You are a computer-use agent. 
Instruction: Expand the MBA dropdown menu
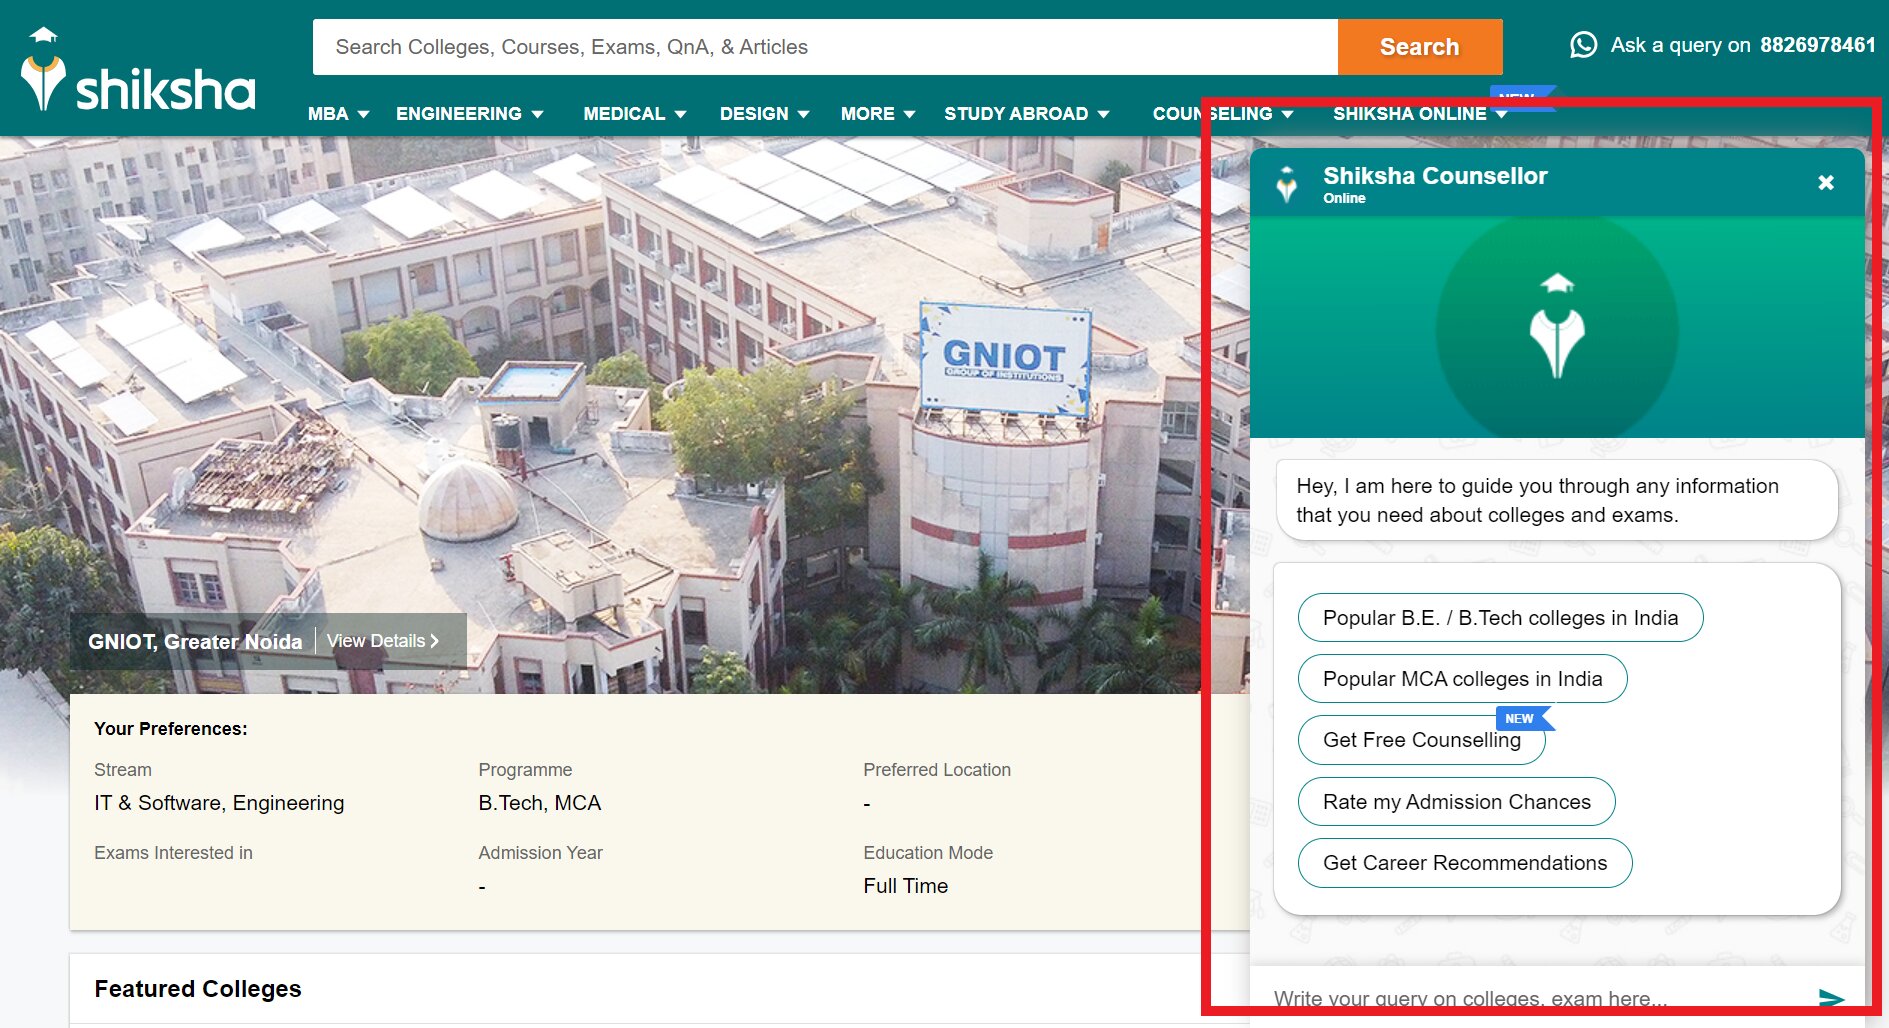click(x=338, y=114)
